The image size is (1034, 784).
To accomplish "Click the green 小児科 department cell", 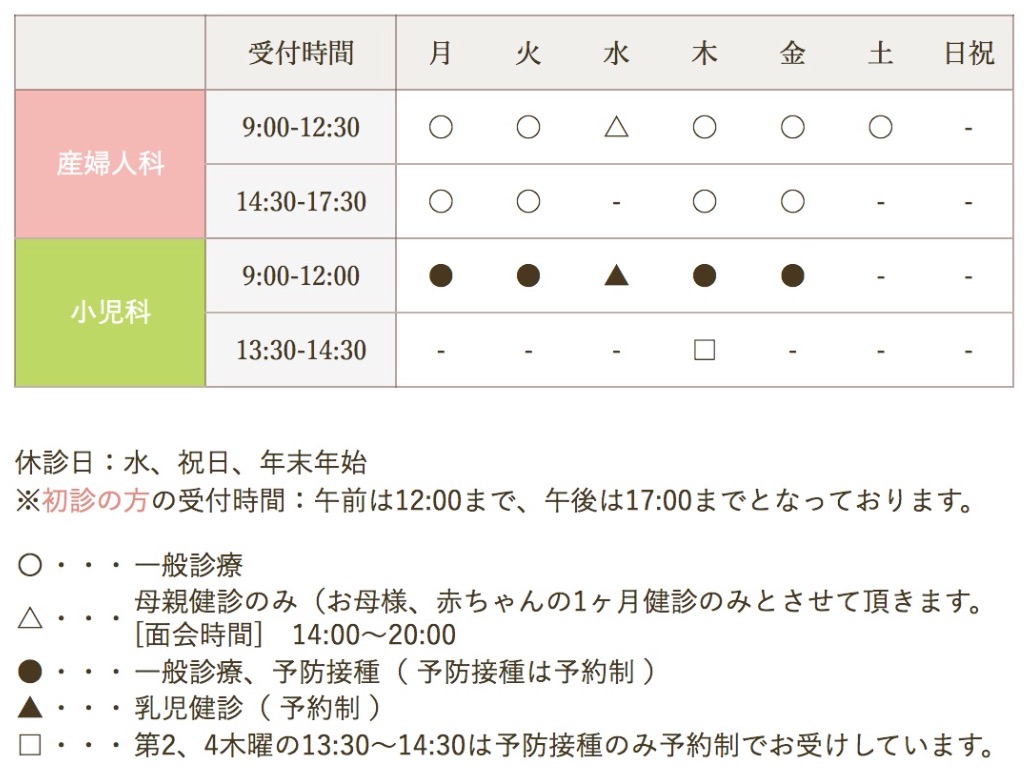I will coord(110,312).
